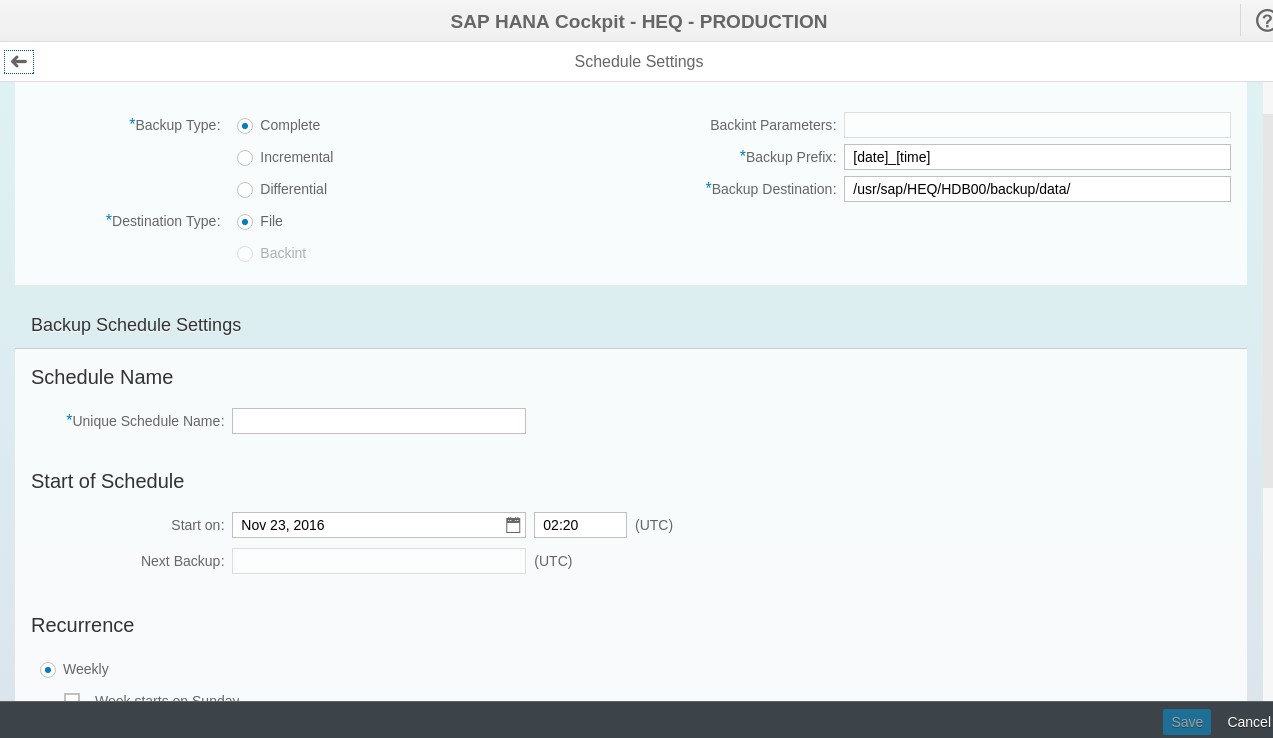Select File destination type

point(245,221)
